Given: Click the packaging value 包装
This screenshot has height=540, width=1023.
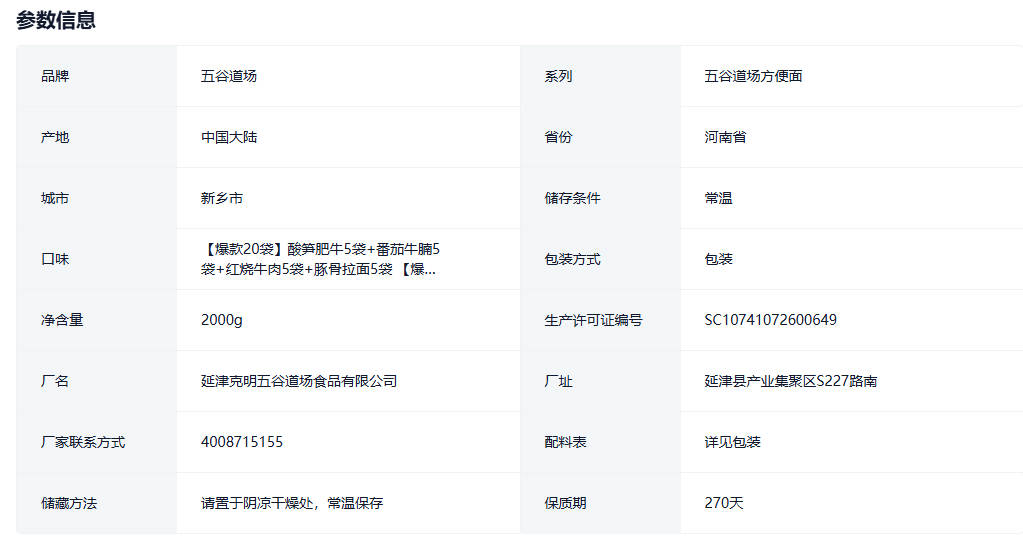Looking at the screenshot, I should (718, 259).
